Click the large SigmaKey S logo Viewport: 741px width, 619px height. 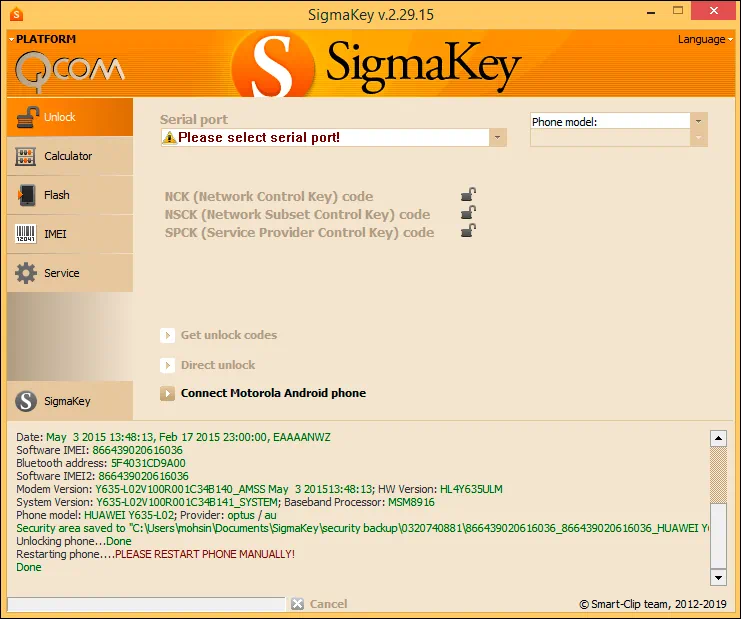pyautogui.click(x=273, y=65)
